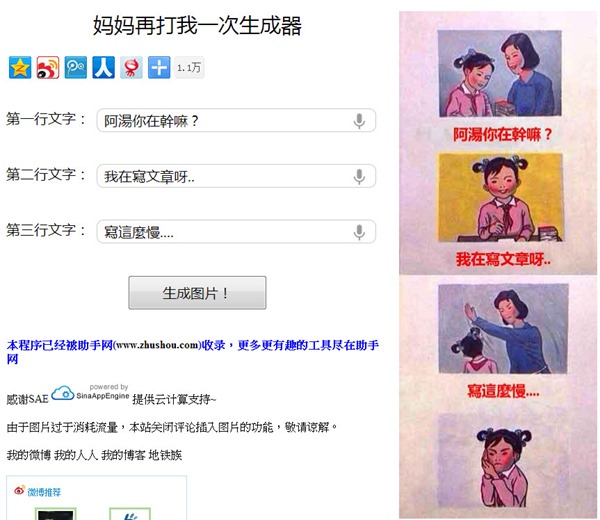This screenshot has height=520, width=600.
Task: Share to Renren using the blue 人 icon
Action: tap(104, 67)
